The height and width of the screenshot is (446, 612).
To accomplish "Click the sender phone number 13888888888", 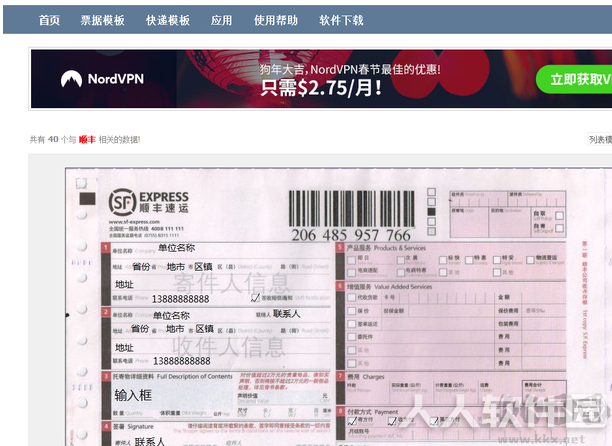I will click(180, 299).
